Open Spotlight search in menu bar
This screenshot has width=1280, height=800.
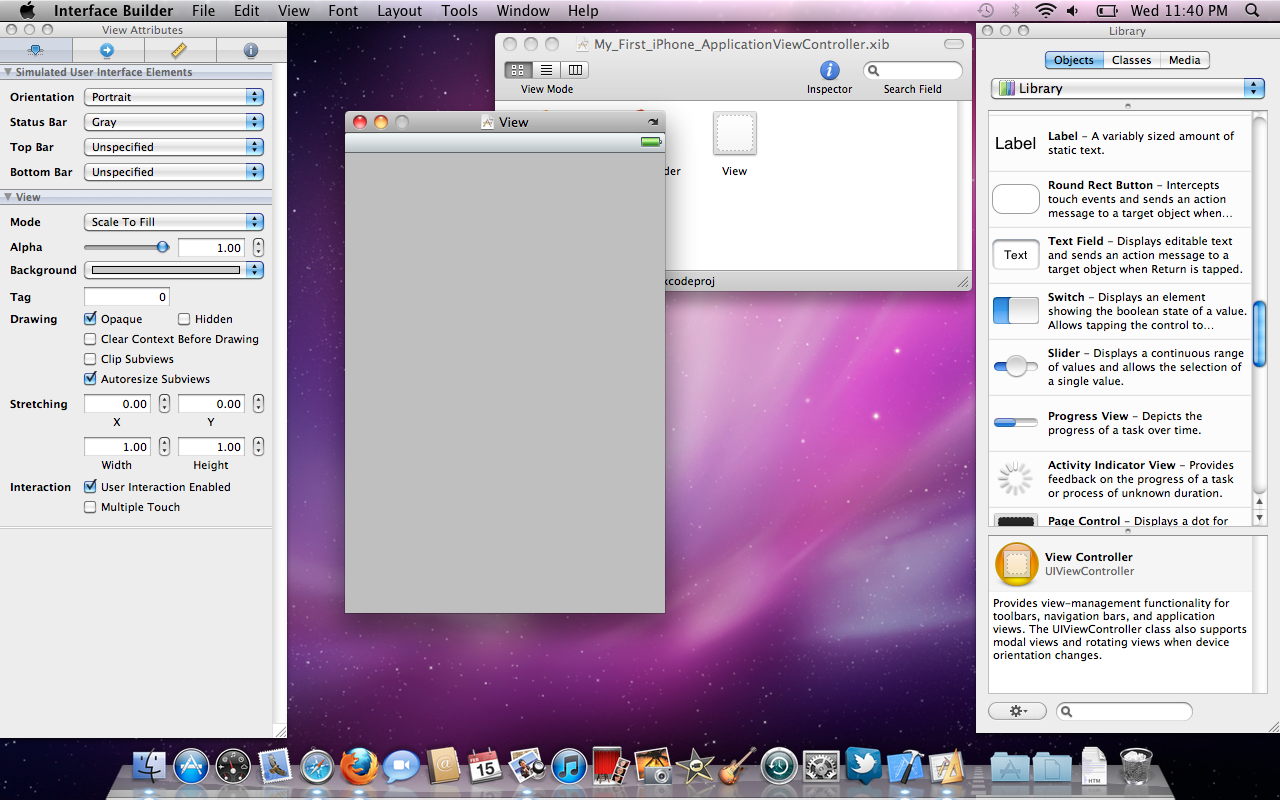coord(1252,11)
